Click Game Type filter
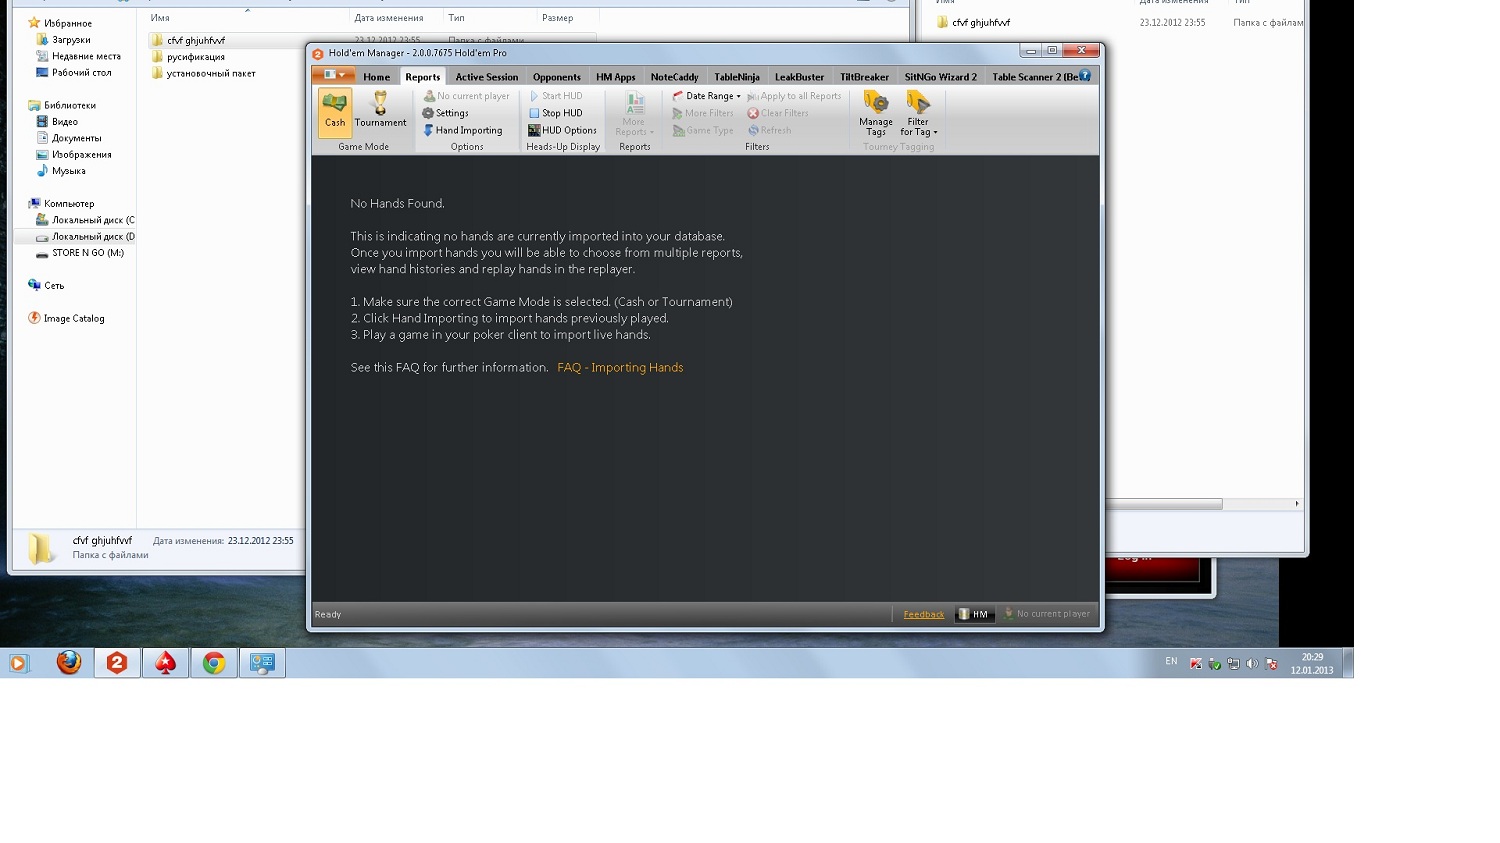Viewport: 1500px width, 843px height. pyautogui.click(x=702, y=130)
